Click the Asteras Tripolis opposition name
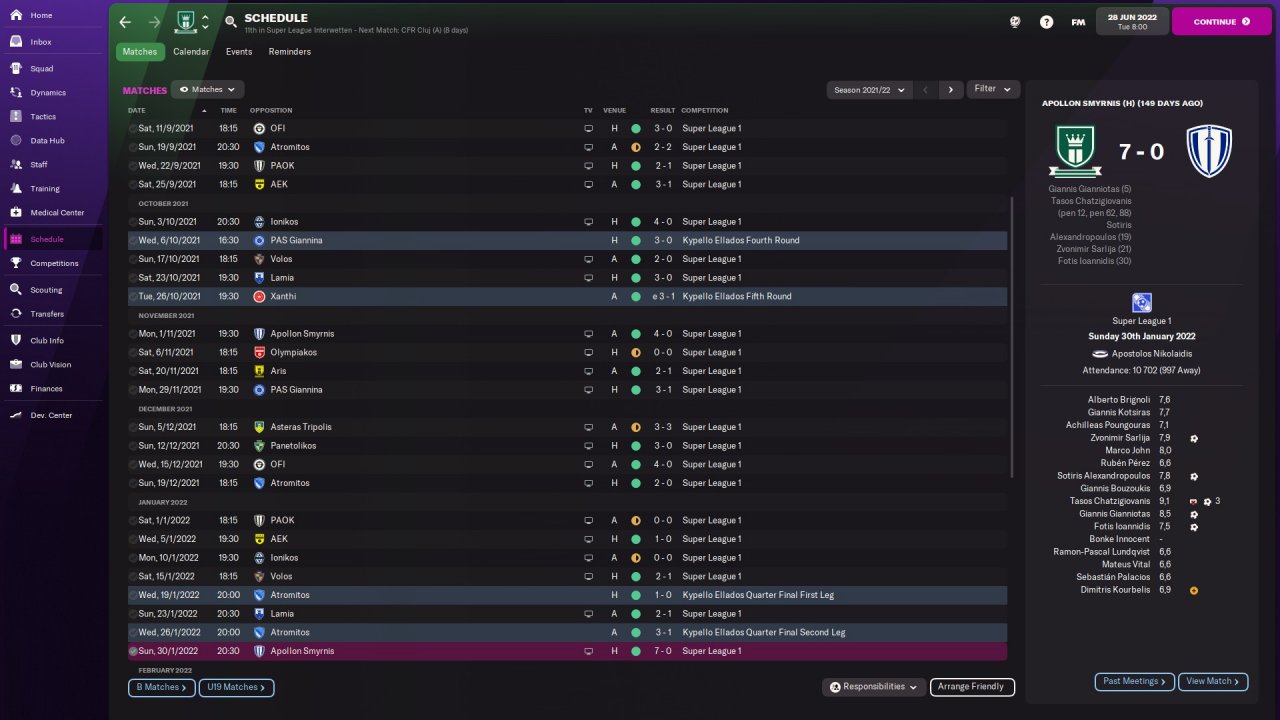1280x720 pixels. coord(300,427)
